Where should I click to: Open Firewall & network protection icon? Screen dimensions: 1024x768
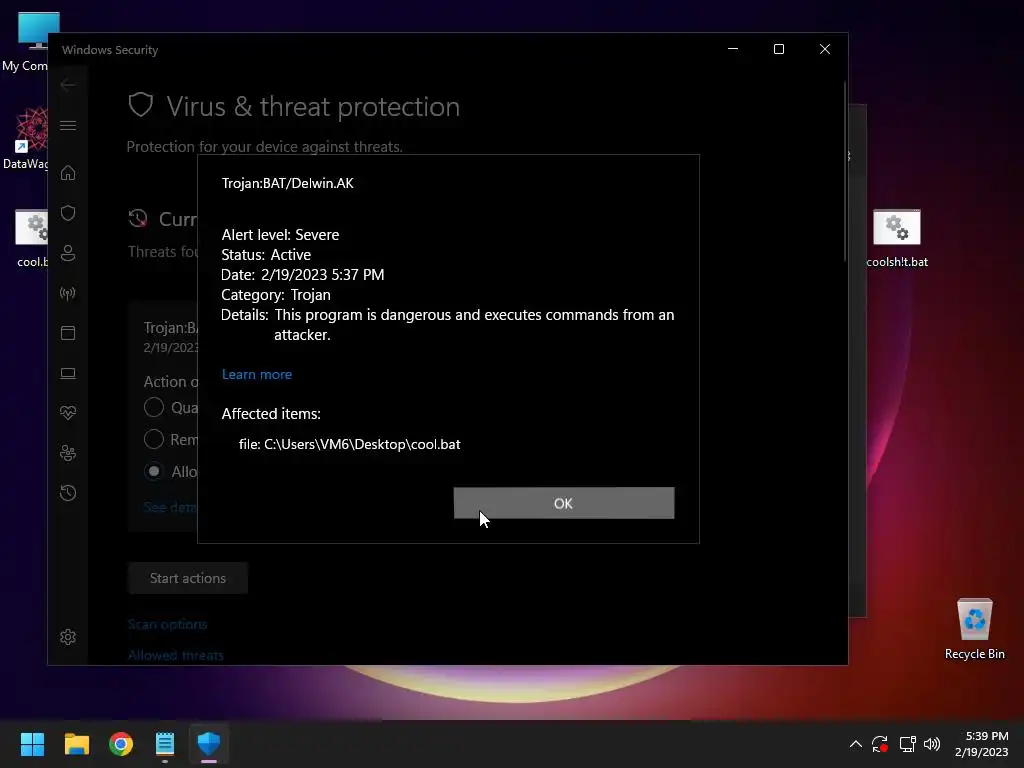[x=68, y=293]
